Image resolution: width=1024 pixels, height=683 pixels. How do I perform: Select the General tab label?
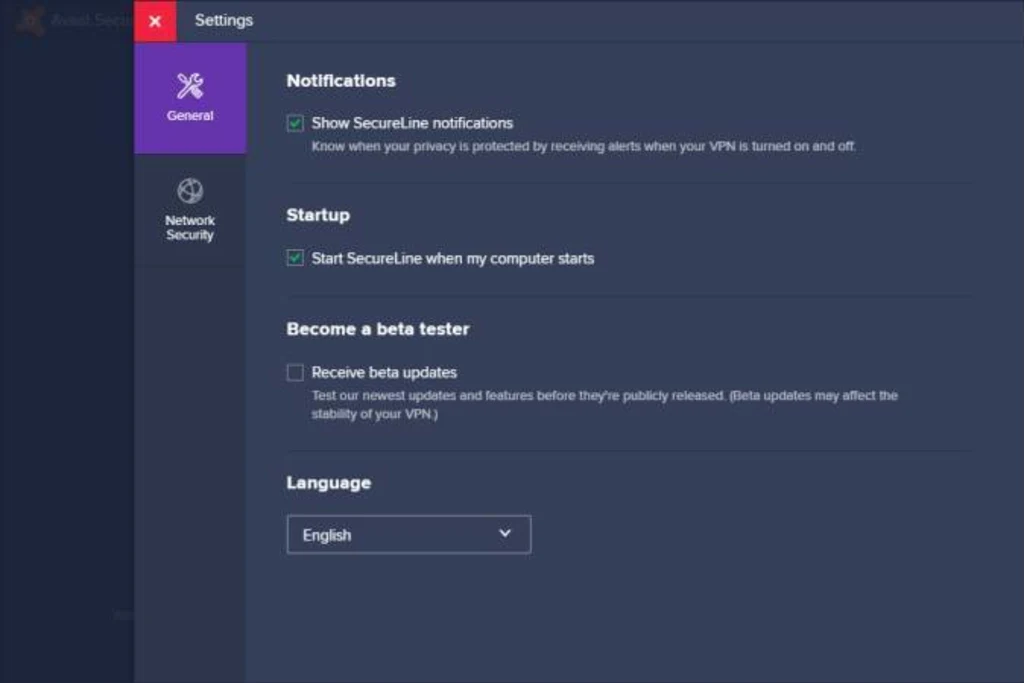(x=190, y=116)
